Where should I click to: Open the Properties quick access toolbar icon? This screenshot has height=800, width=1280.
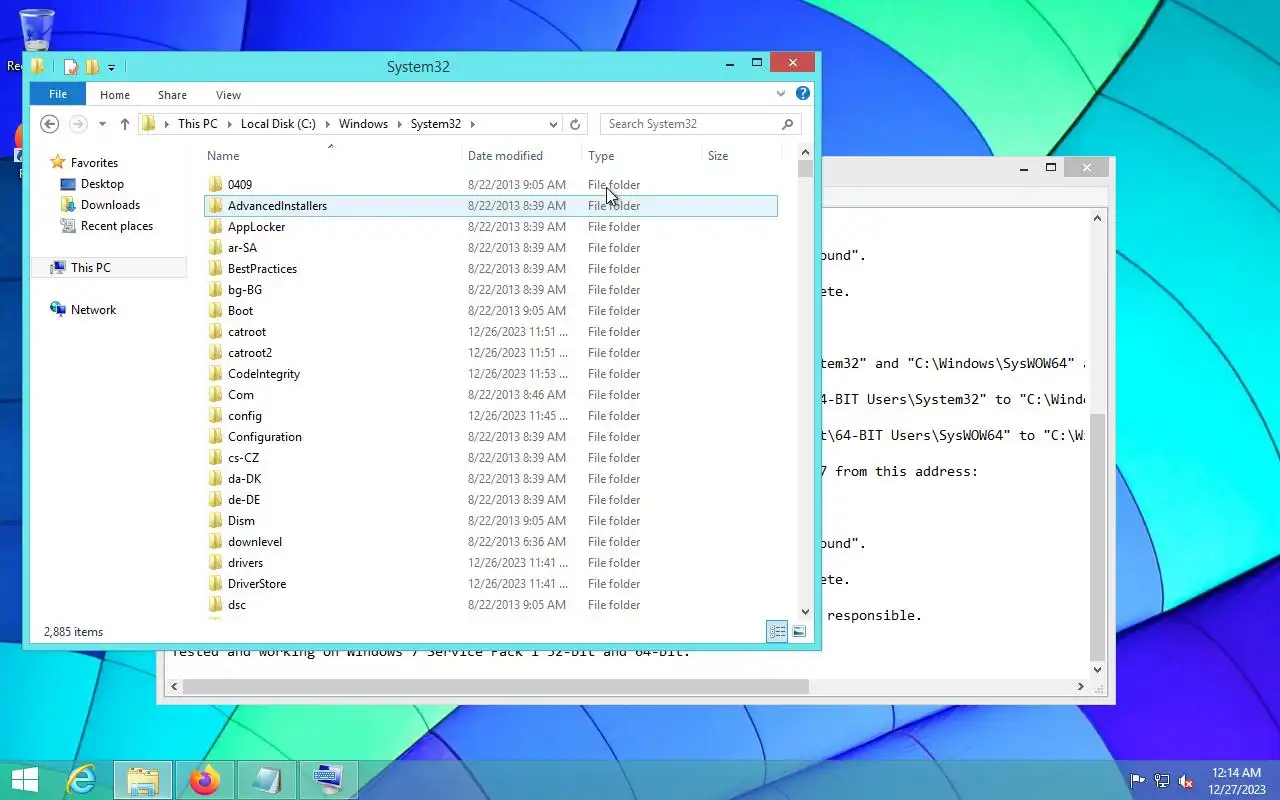pyautogui.click(x=71, y=67)
